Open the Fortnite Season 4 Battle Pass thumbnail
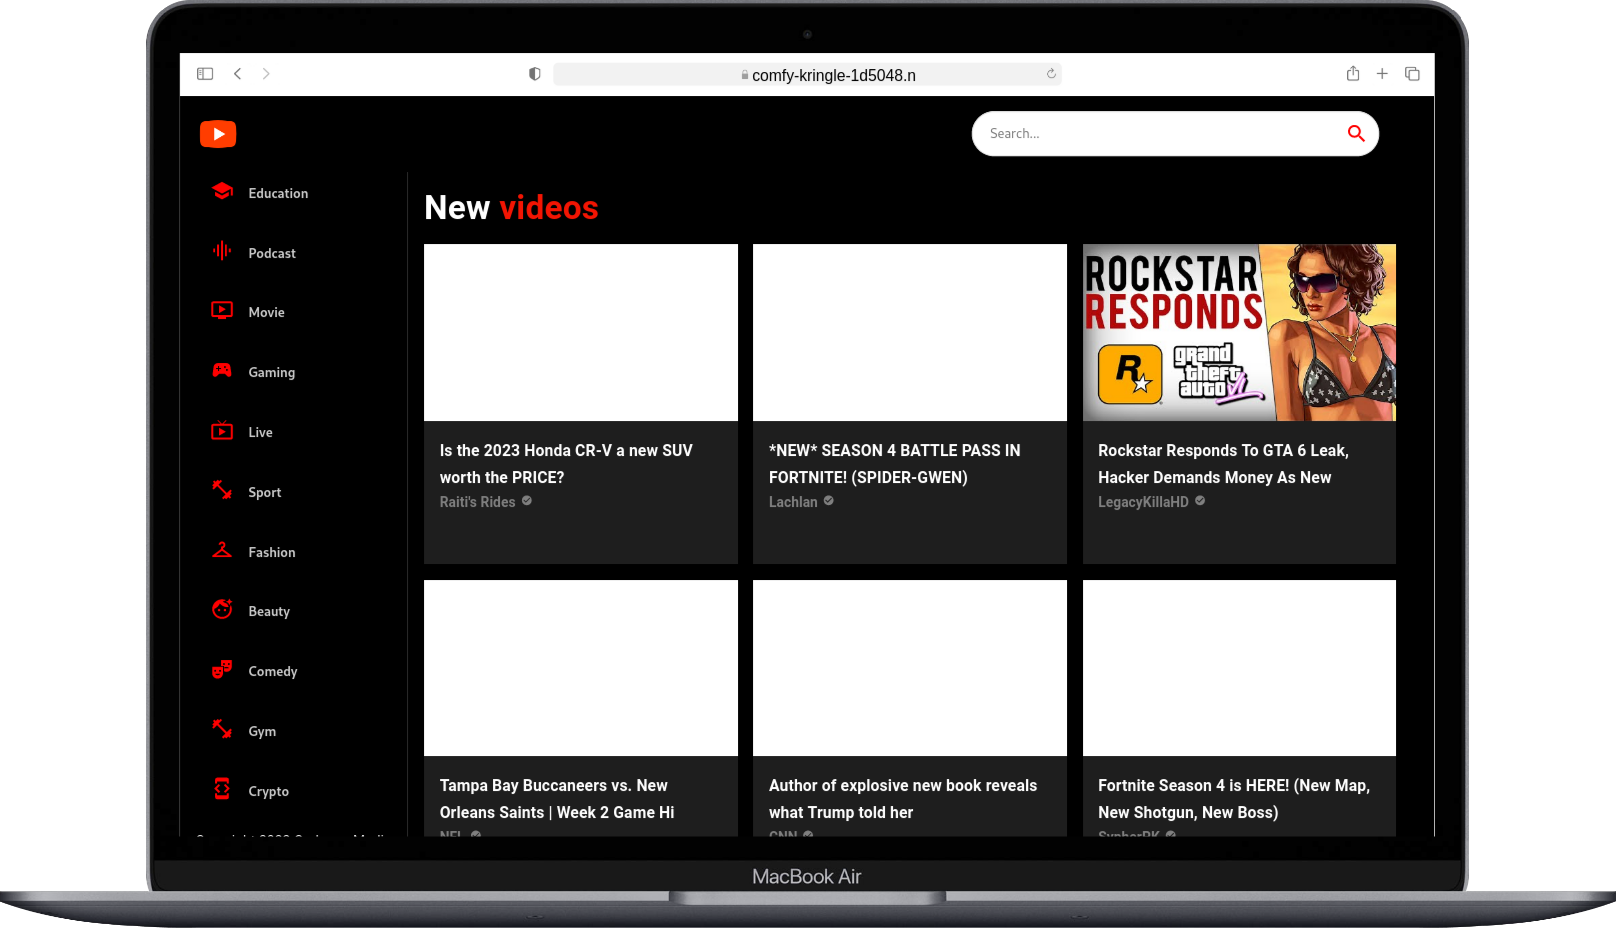The image size is (1616, 928). [910, 332]
